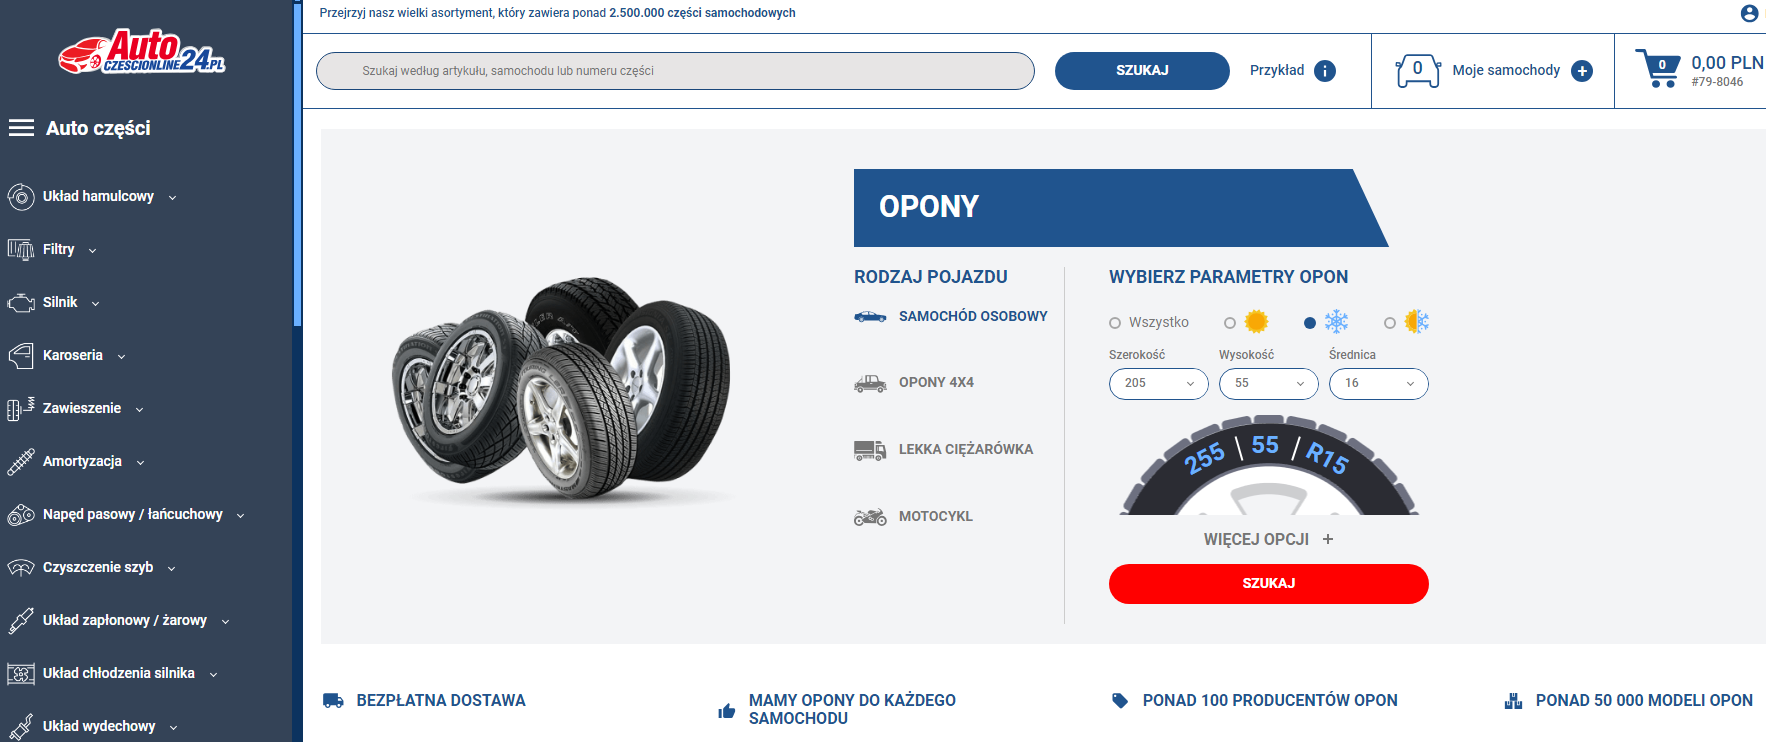Select the Wszystko tyre radio button
This screenshot has height=742, width=1766.
click(x=1115, y=323)
